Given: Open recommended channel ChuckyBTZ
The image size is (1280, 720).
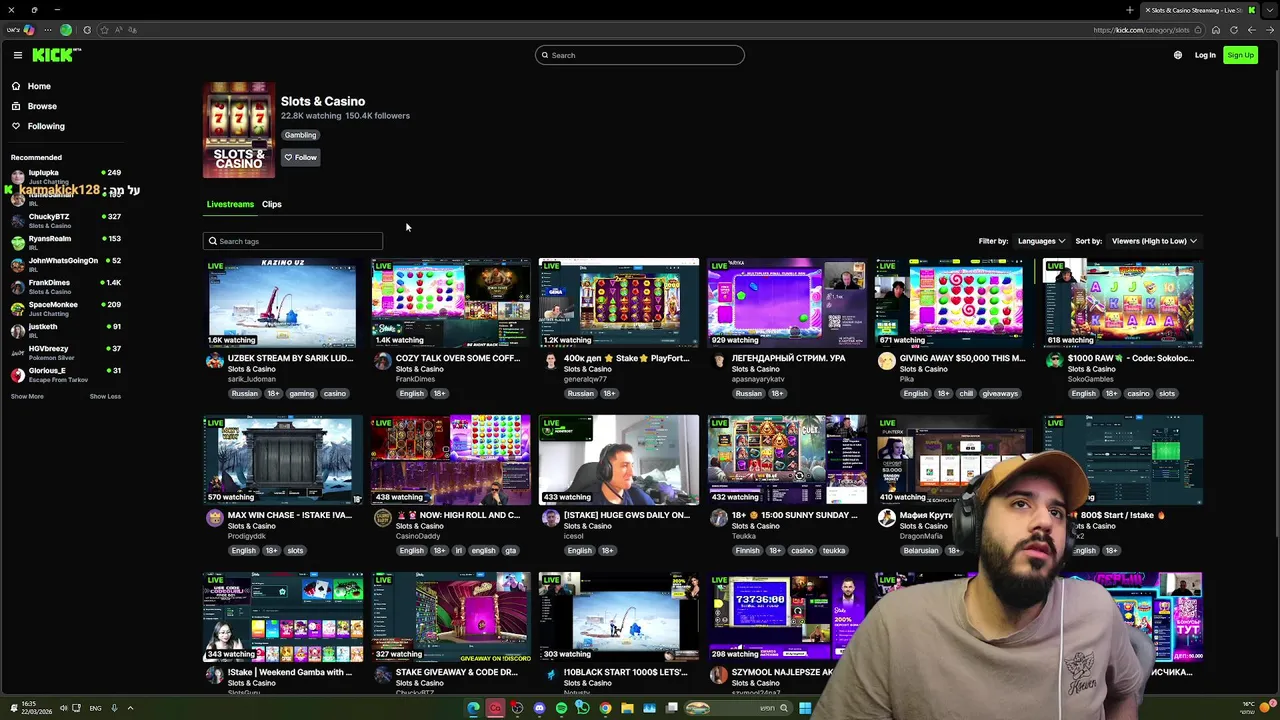Looking at the screenshot, I should (x=65, y=220).
